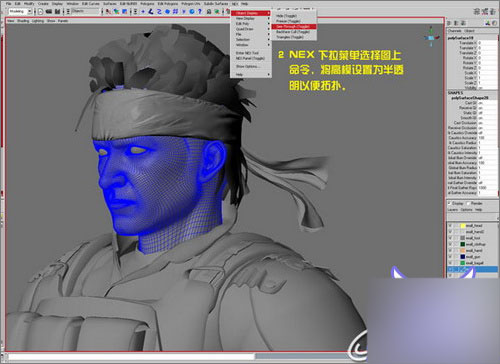
Task: Toggle visibility of the head layer
Action: point(450,226)
